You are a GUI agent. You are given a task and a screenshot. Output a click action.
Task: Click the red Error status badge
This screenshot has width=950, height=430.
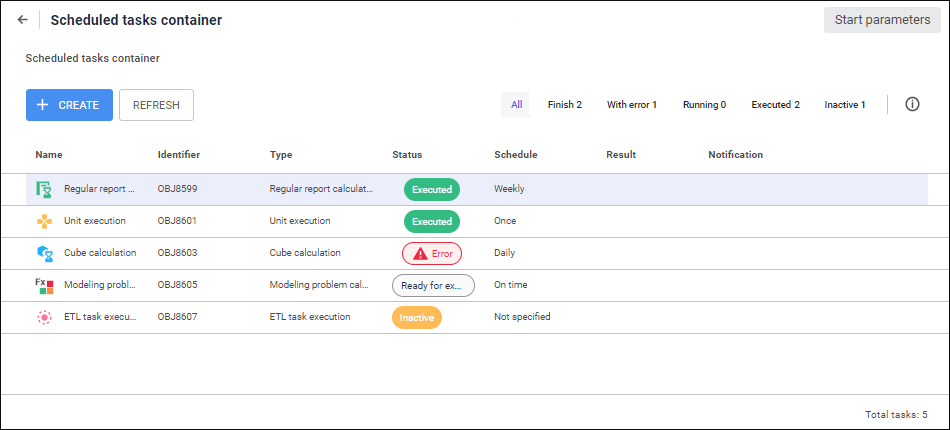pos(432,253)
